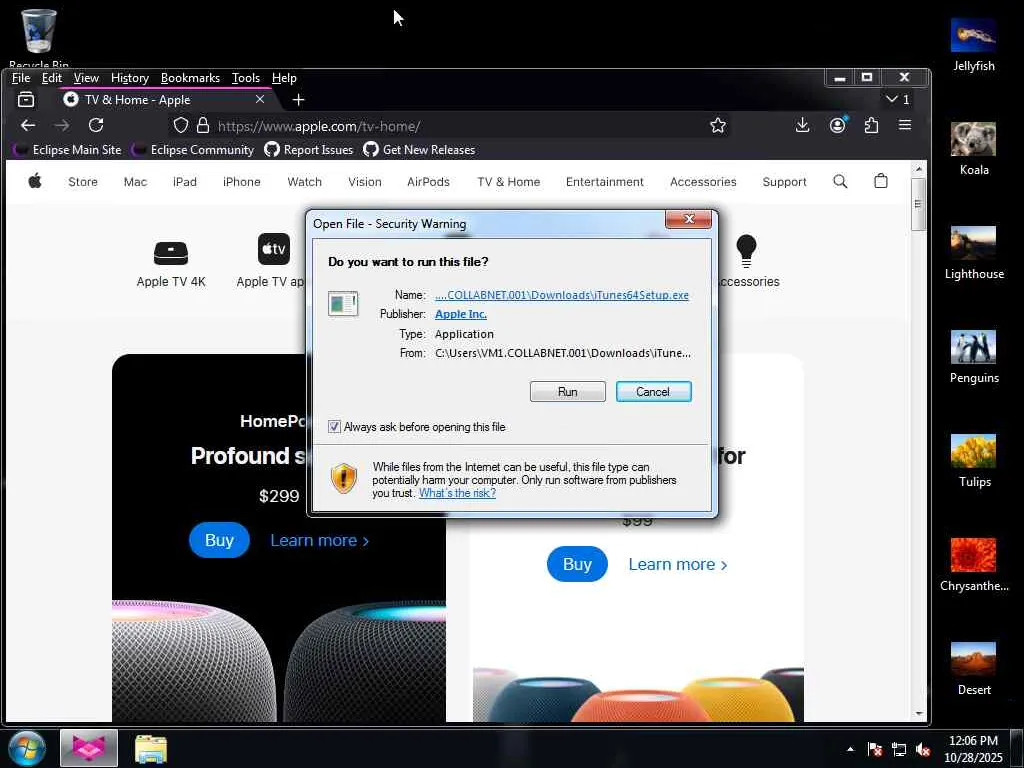
Task: Click the network tray icon
Action: coord(899,750)
